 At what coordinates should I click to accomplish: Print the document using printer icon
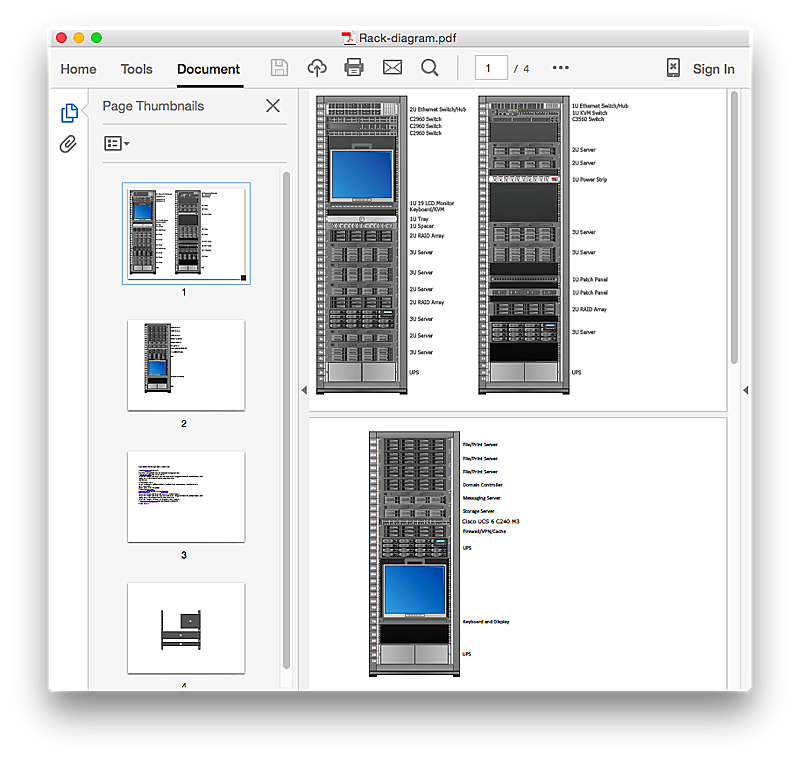tap(354, 68)
